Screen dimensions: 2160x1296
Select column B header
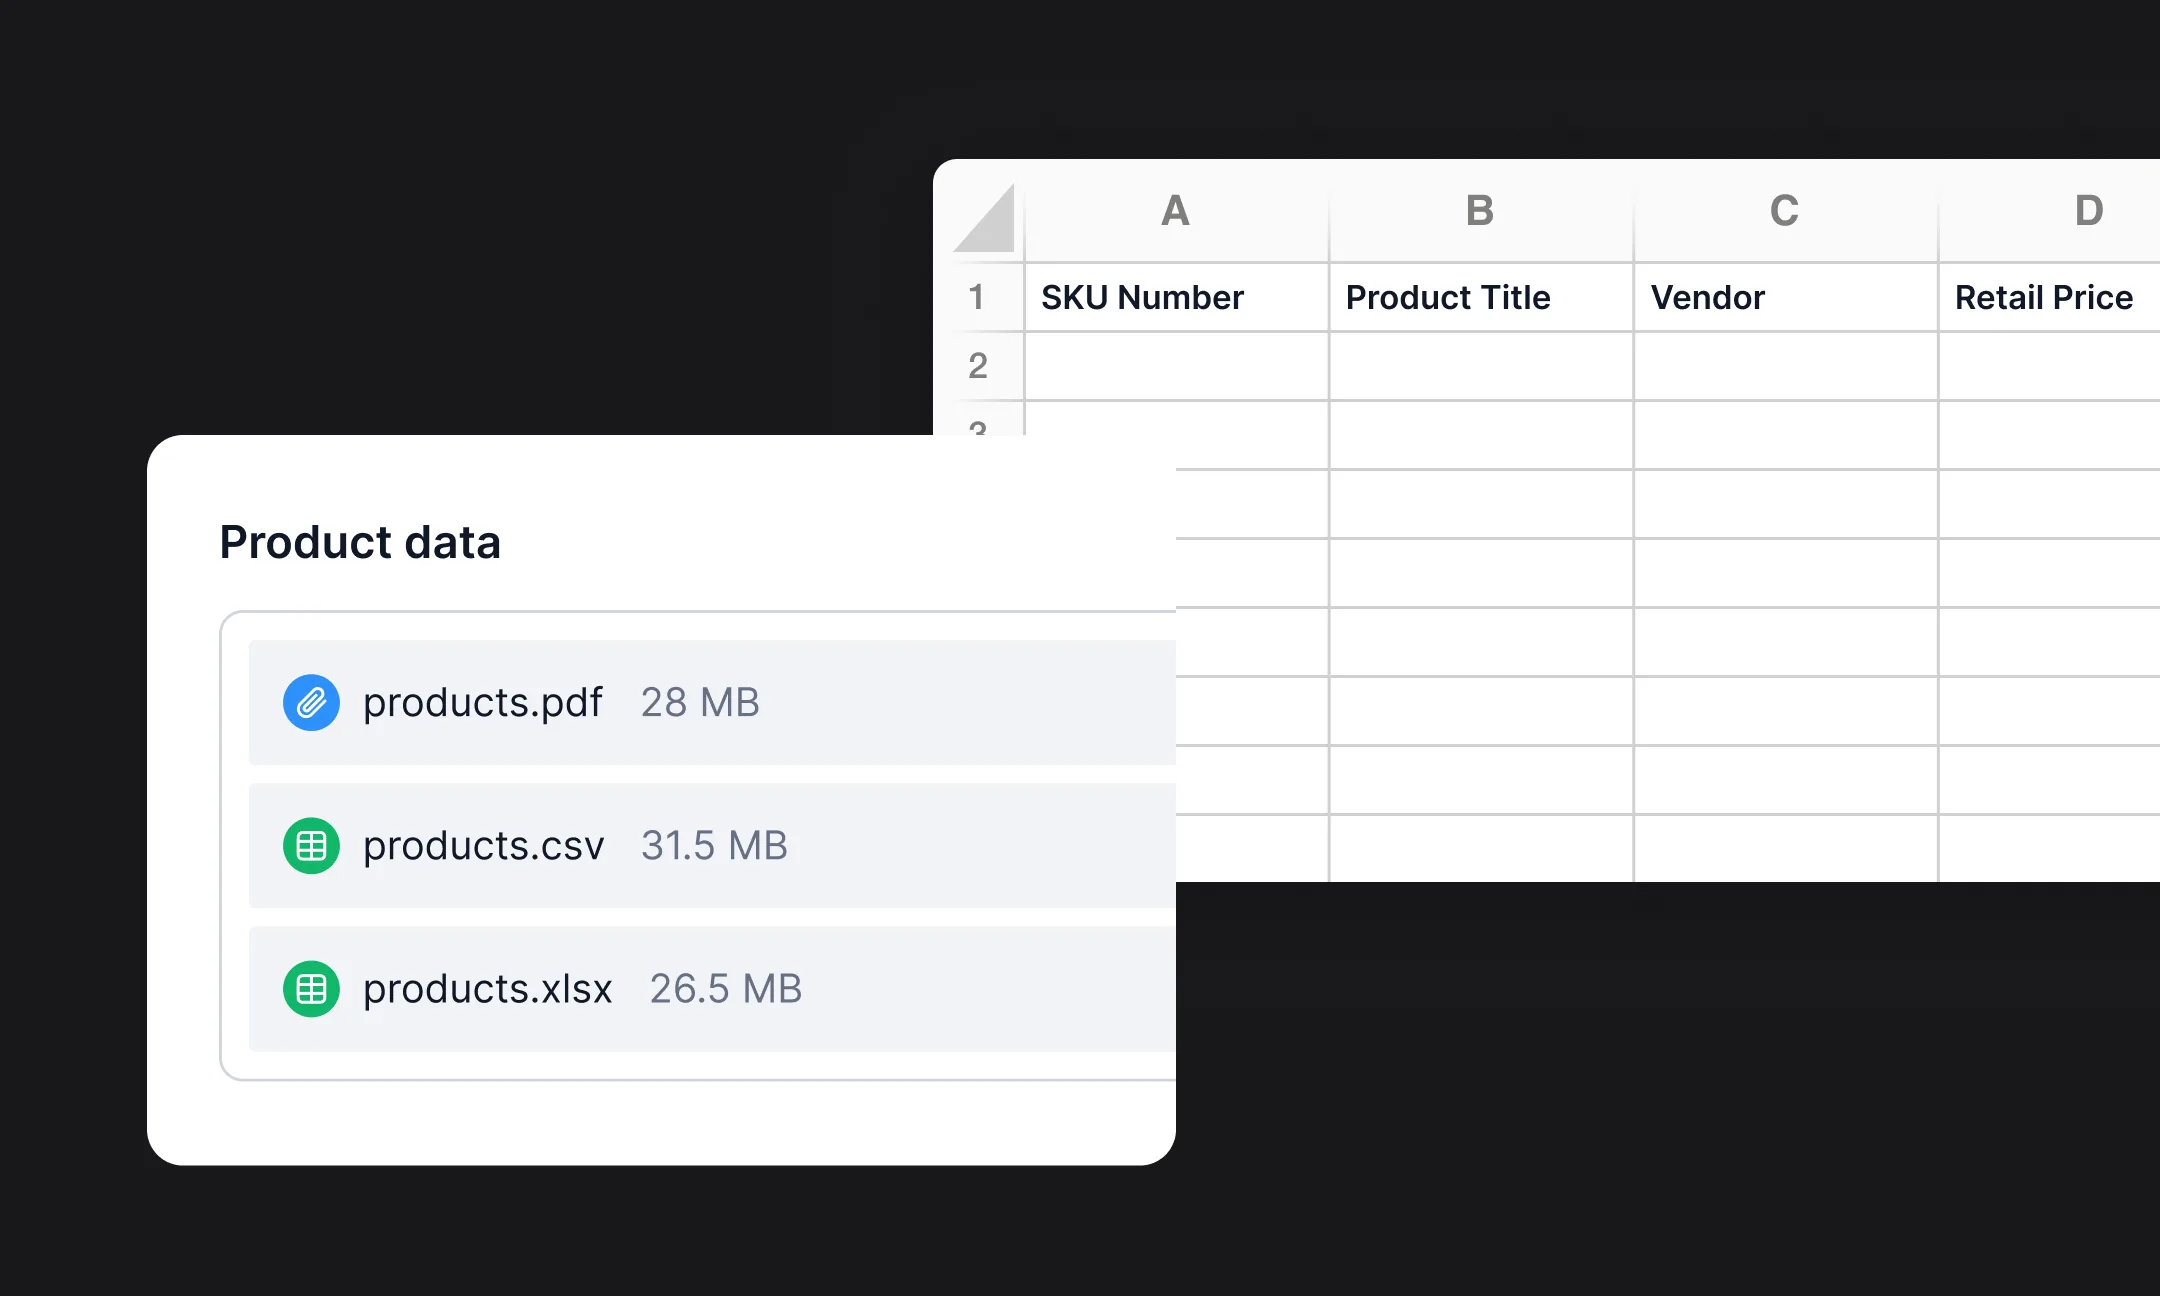[x=1480, y=211]
